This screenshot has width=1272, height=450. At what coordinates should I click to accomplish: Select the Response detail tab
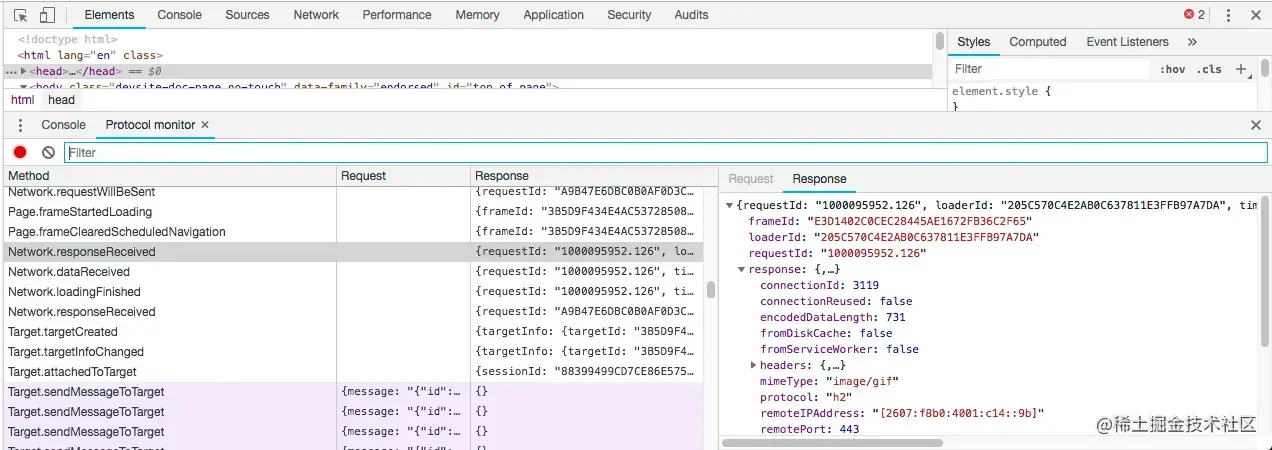(x=819, y=179)
